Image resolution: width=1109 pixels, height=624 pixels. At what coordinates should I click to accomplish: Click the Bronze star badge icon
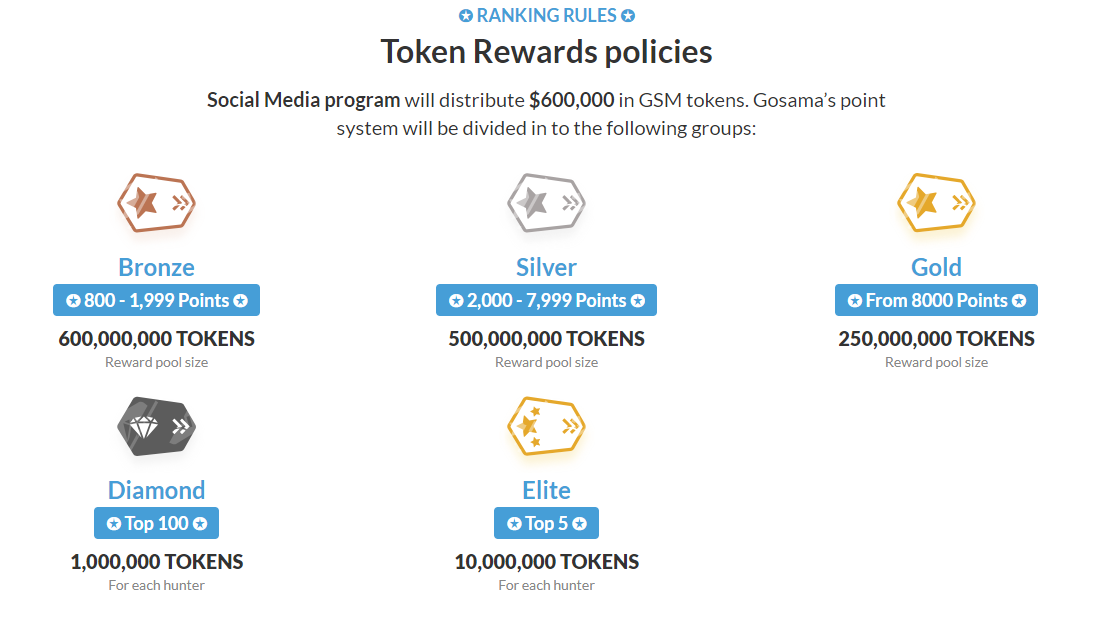point(156,203)
